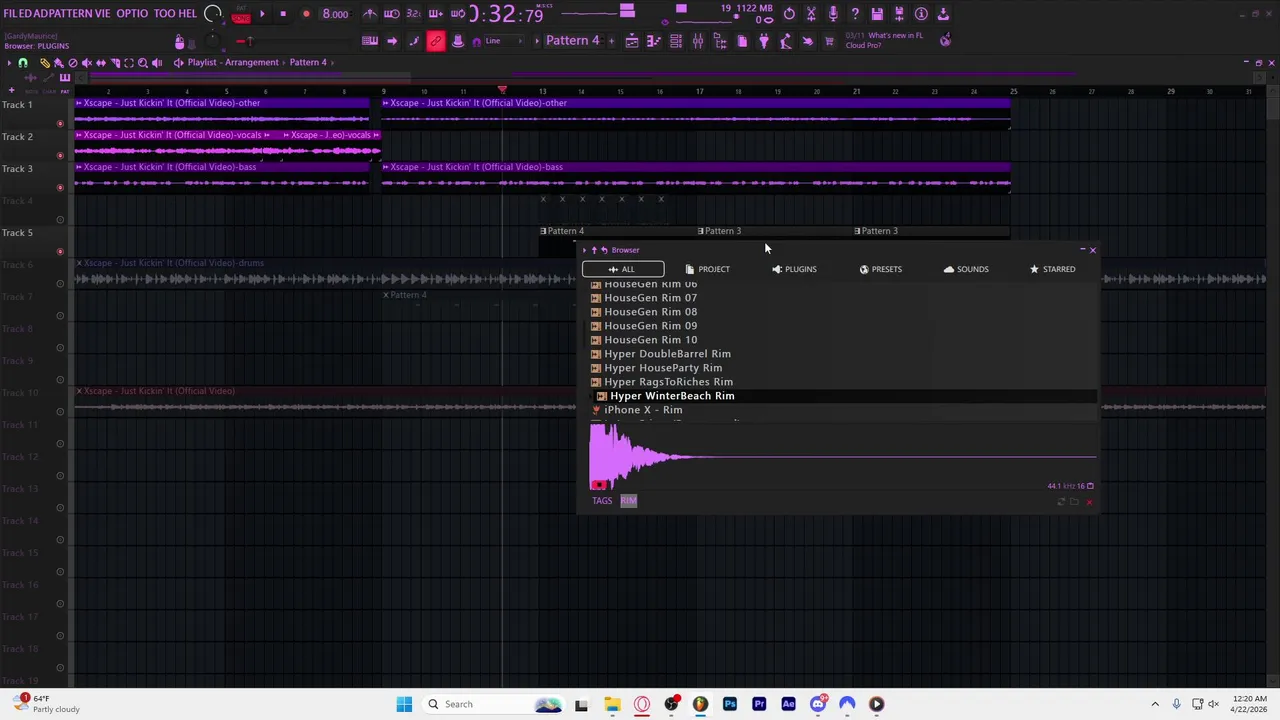Click the project info icon

(x=921, y=14)
